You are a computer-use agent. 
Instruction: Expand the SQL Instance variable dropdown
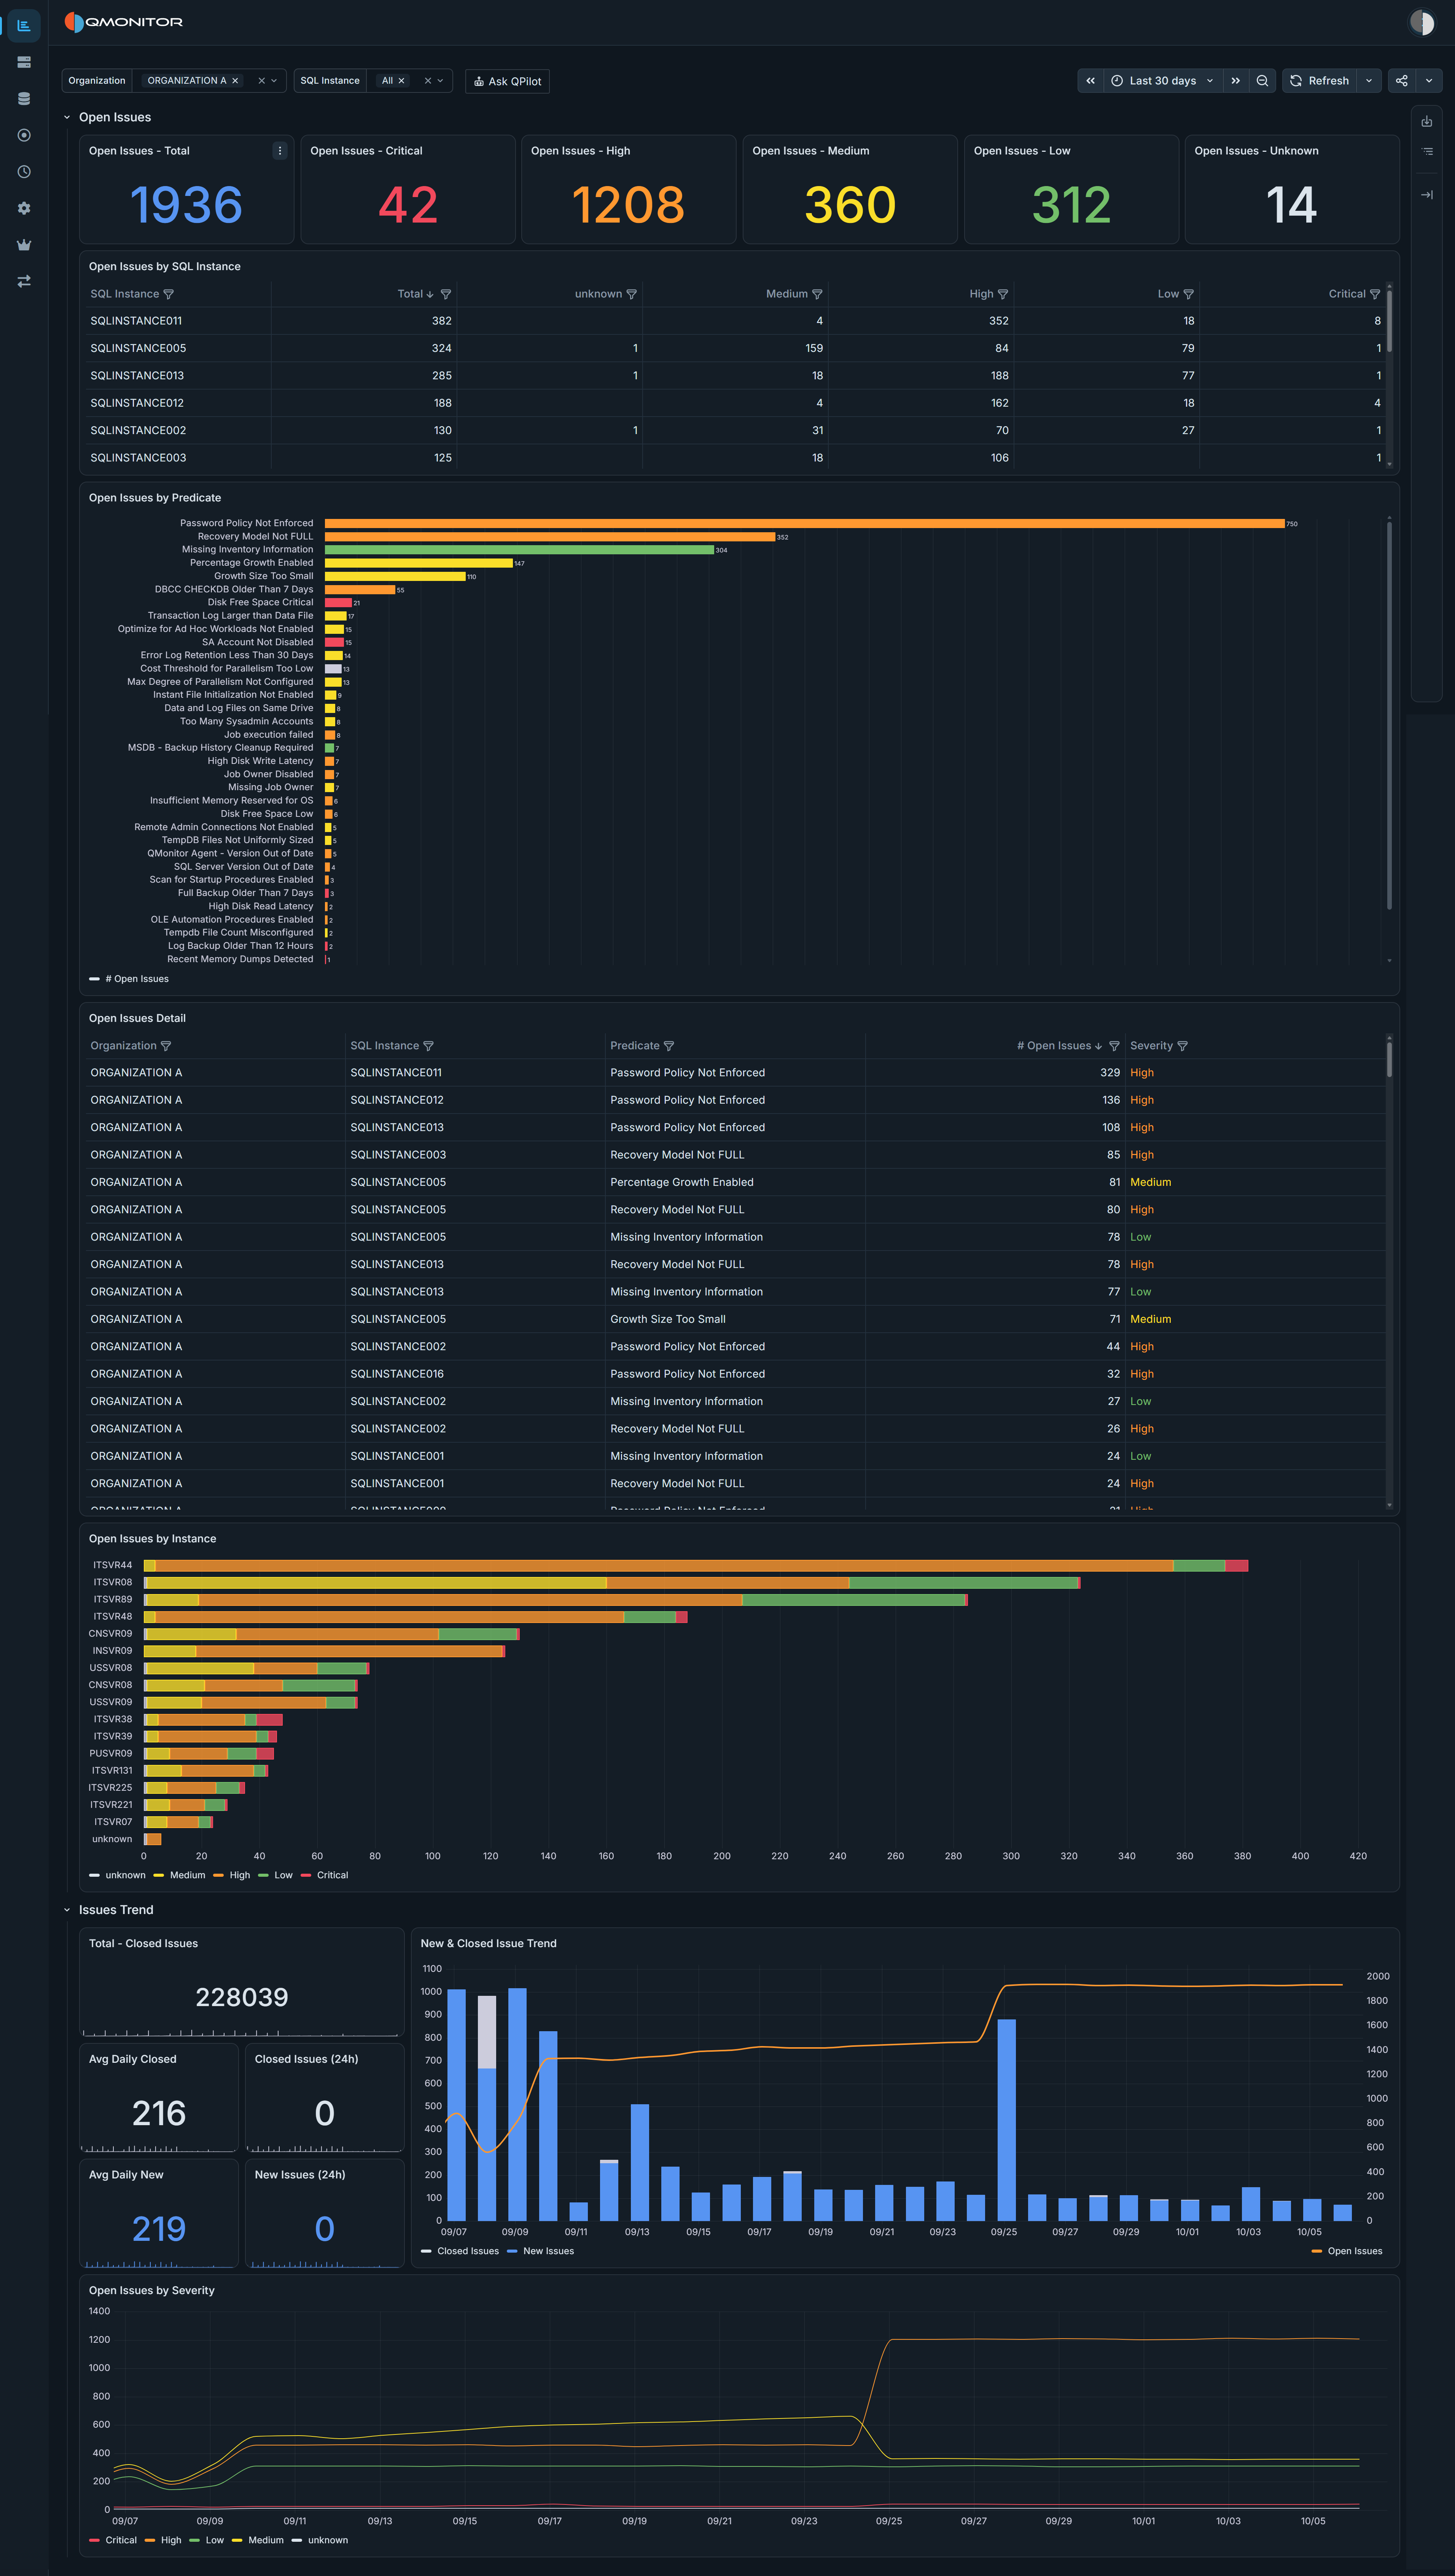(x=440, y=81)
